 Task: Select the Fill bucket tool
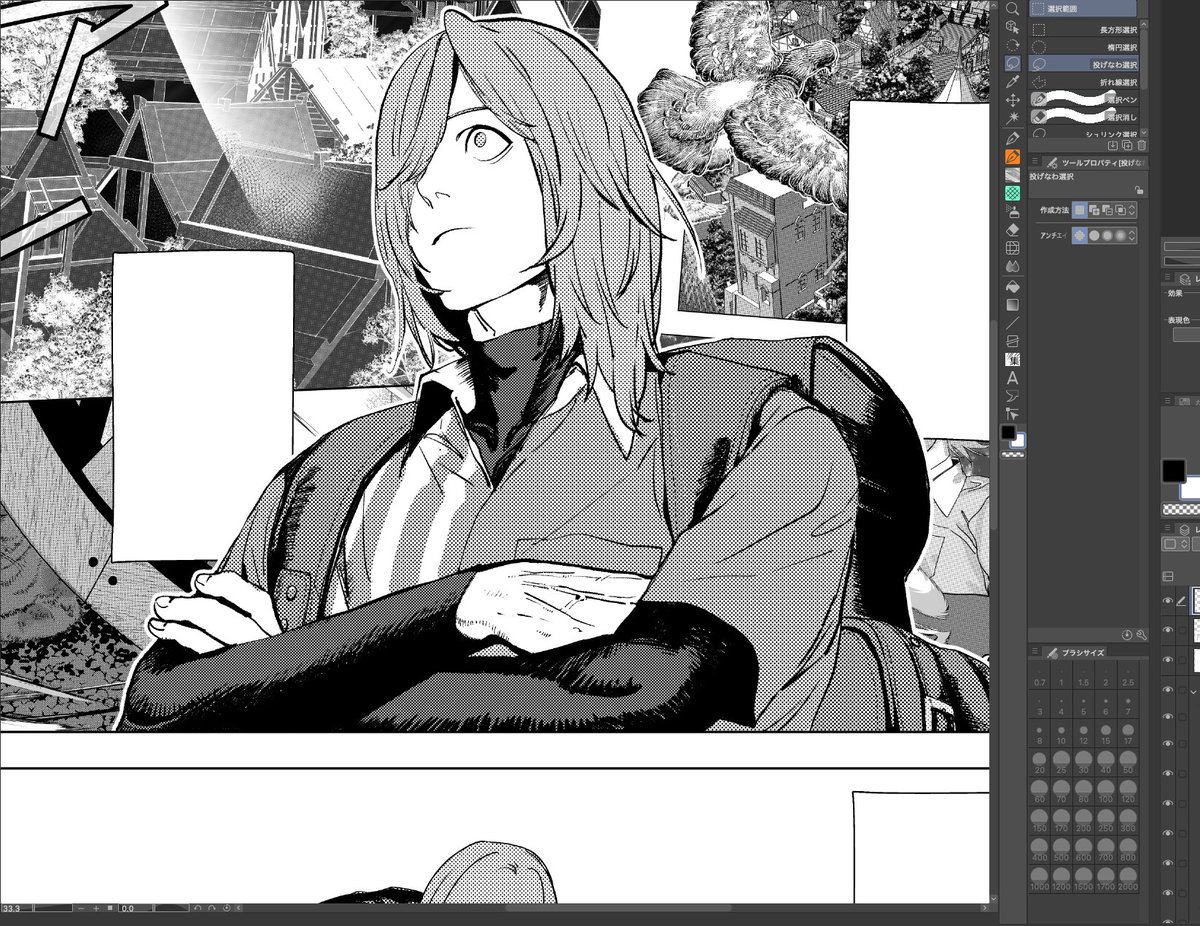pyautogui.click(x=1012, y=285)
